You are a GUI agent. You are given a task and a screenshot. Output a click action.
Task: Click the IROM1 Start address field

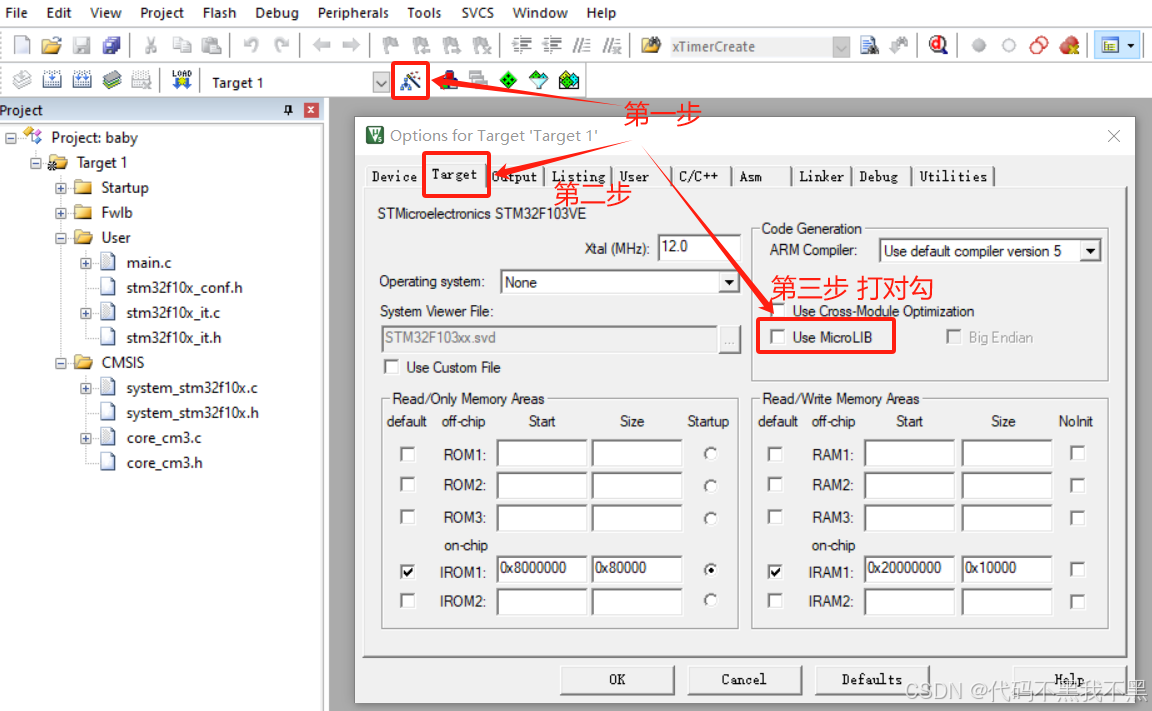click(541, 569)
